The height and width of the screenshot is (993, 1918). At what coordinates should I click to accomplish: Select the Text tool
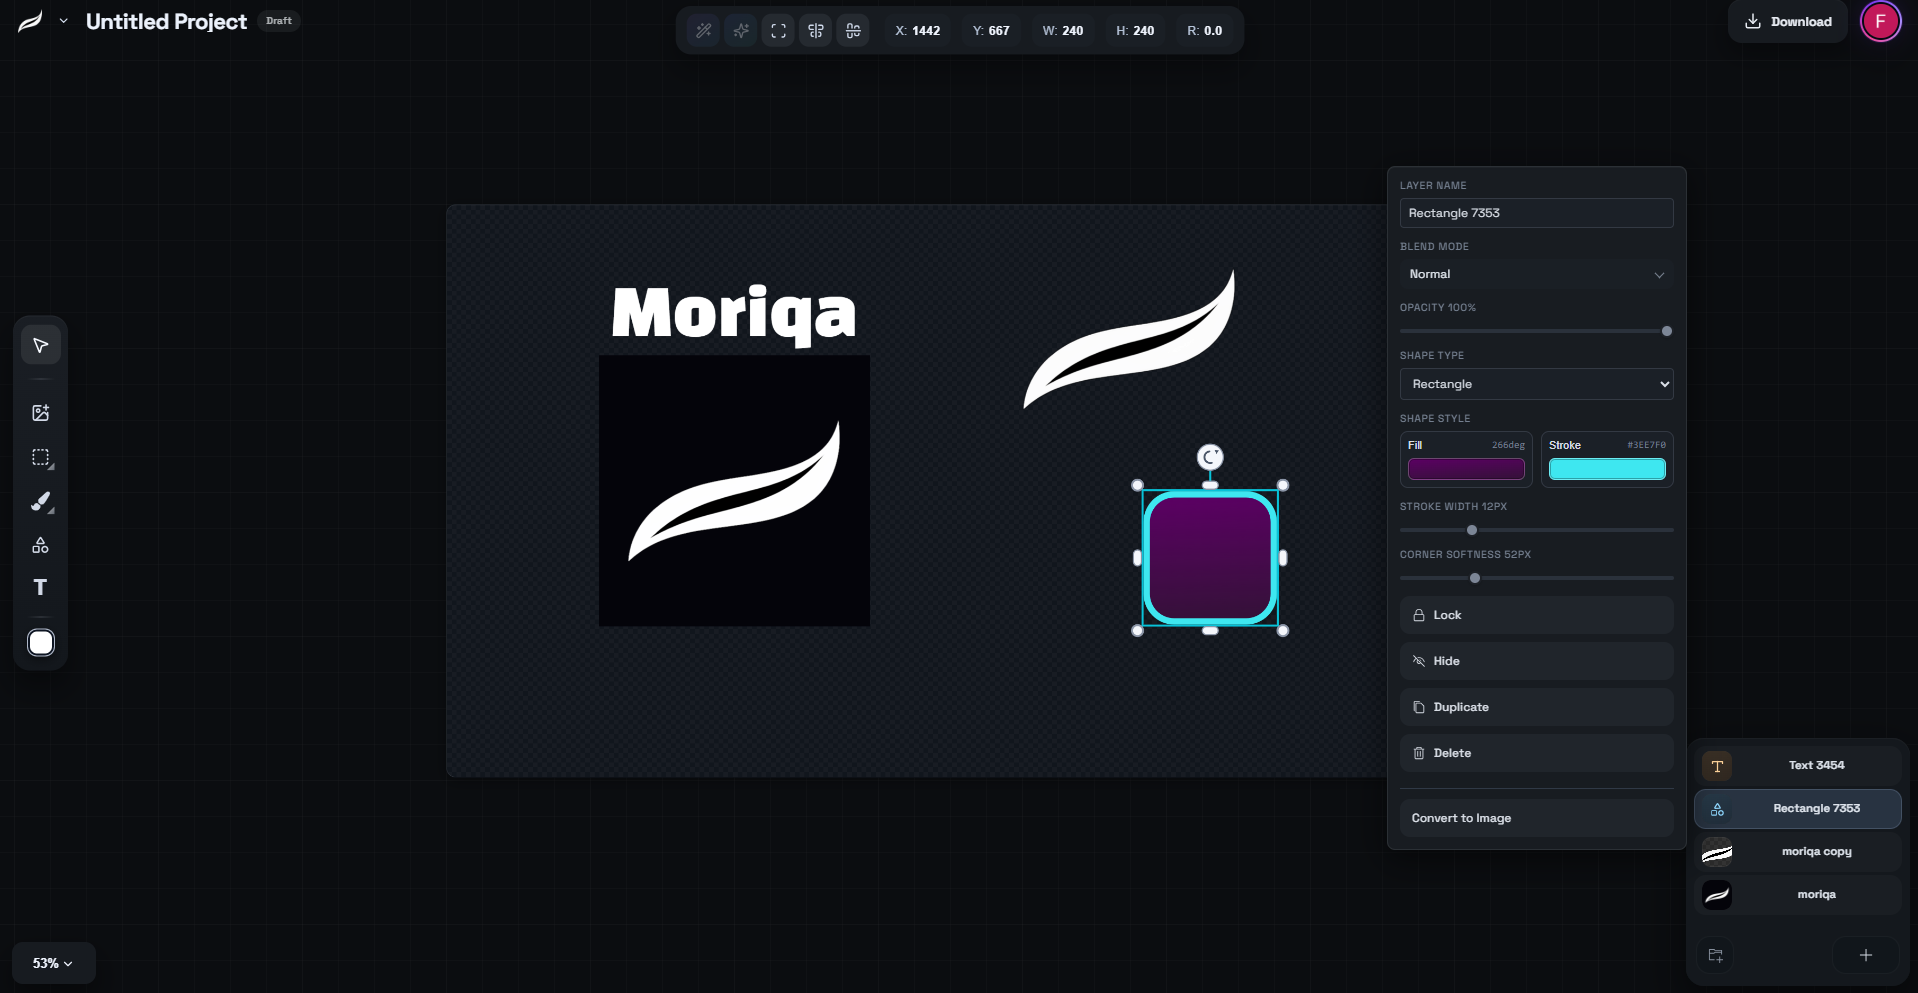(40, 588)
